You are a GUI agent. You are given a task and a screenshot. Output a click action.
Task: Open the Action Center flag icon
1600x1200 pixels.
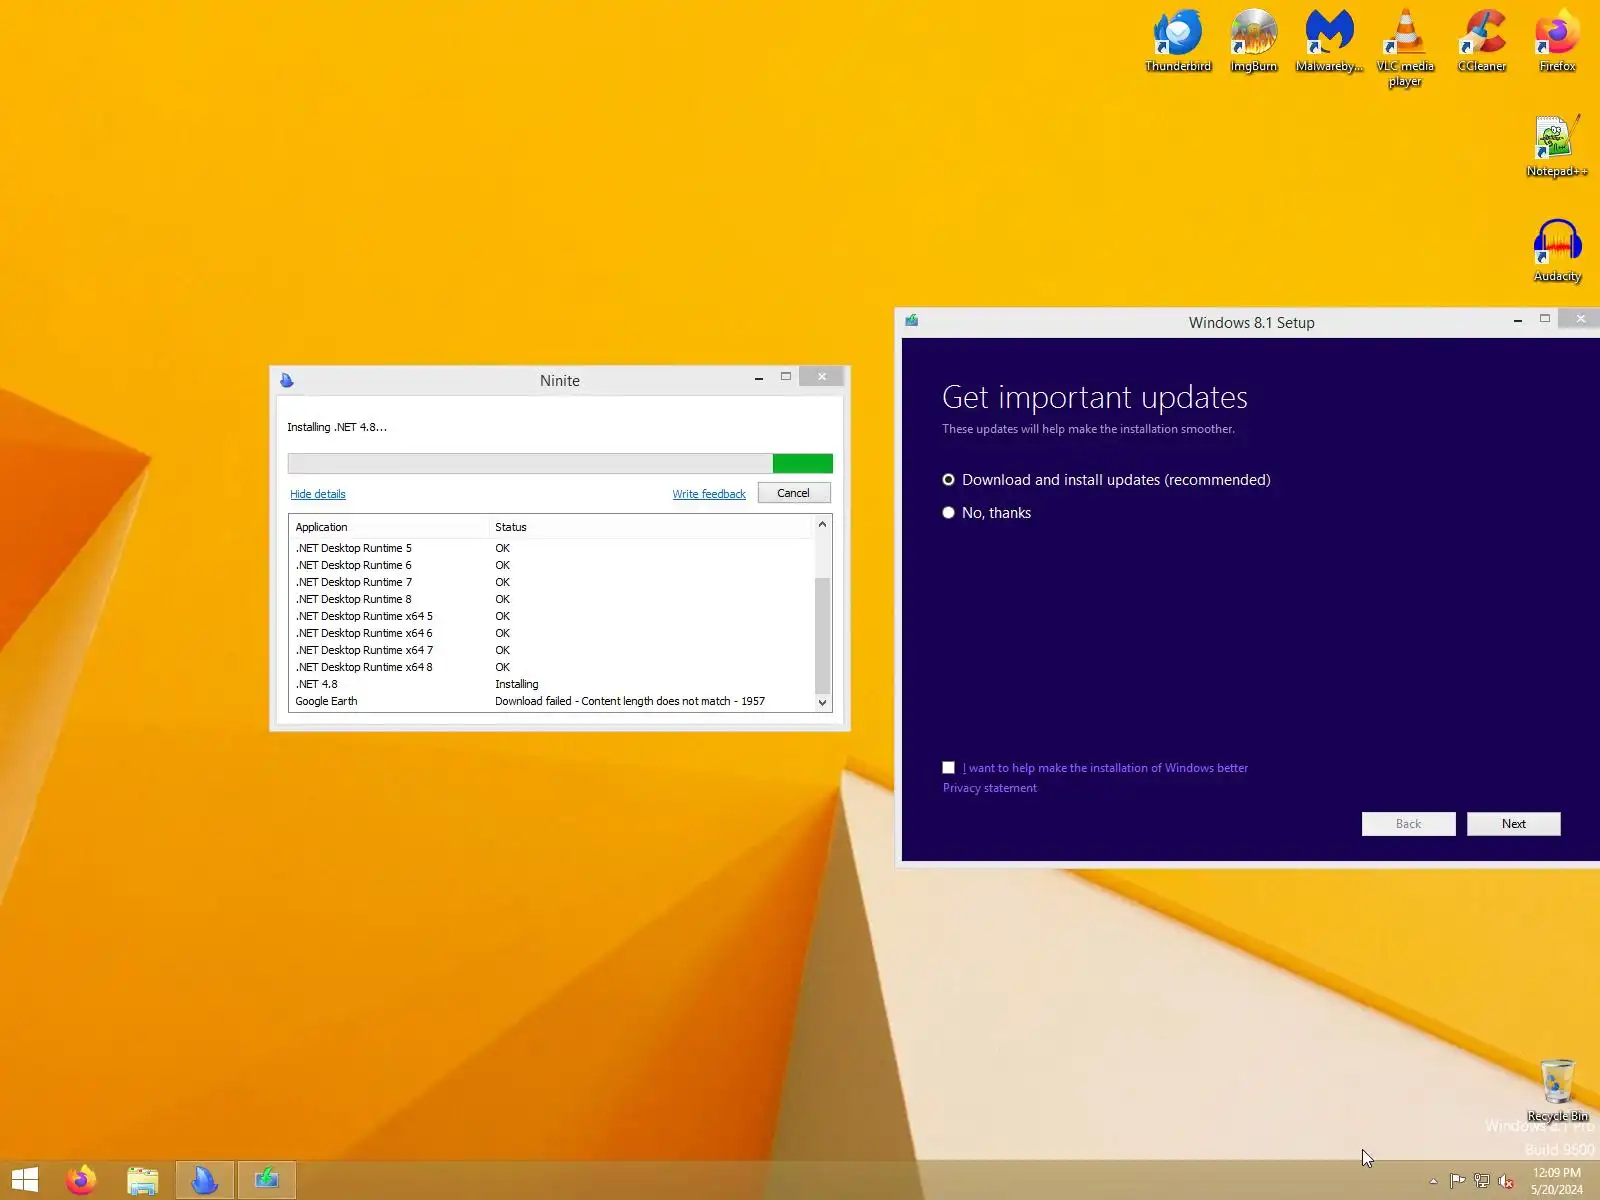[x=1457, y=1181]
